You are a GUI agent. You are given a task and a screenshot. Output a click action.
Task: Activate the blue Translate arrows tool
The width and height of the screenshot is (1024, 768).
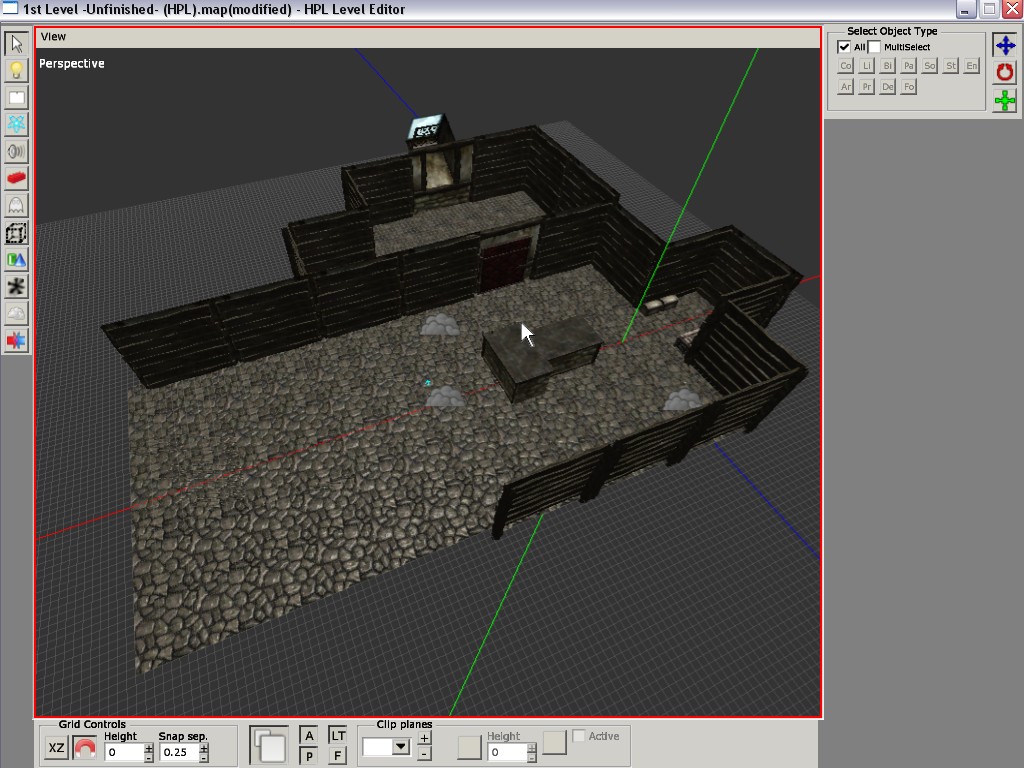pyautogui.click(x=1005, y=46)
